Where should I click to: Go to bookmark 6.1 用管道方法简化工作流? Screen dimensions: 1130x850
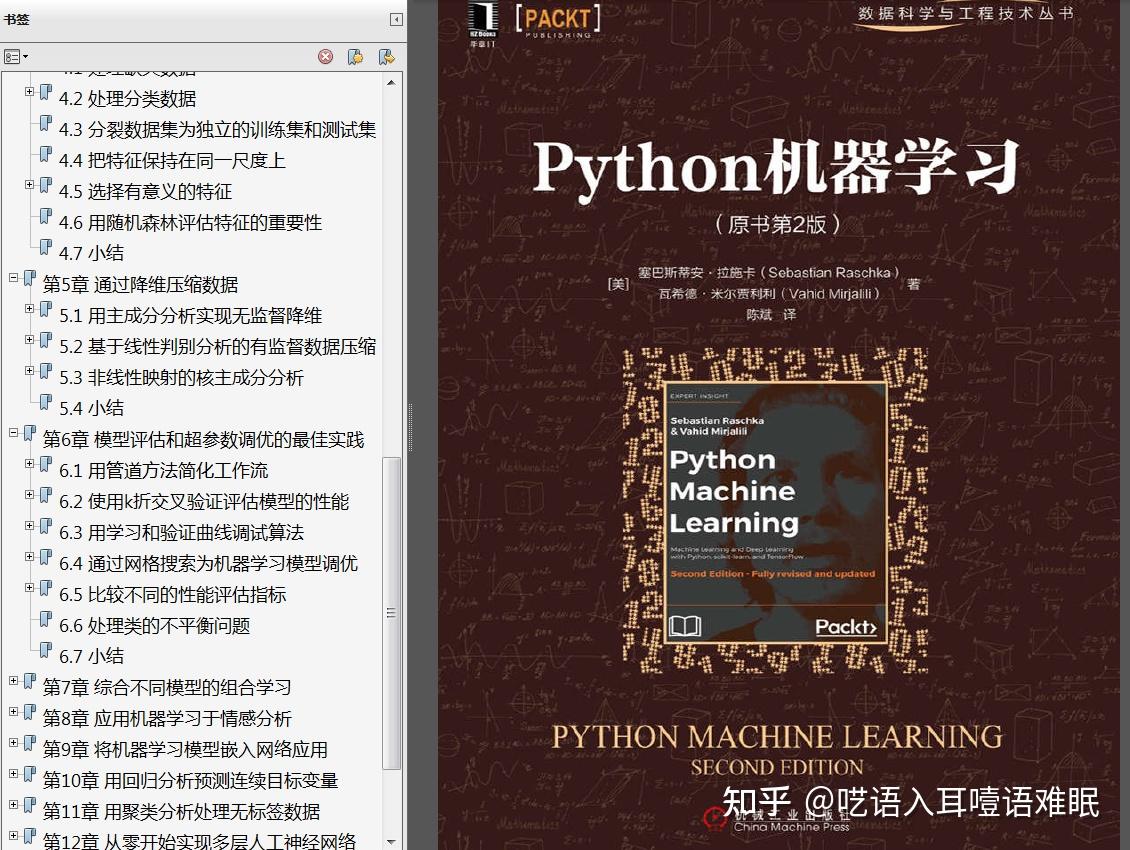[164, 471]
